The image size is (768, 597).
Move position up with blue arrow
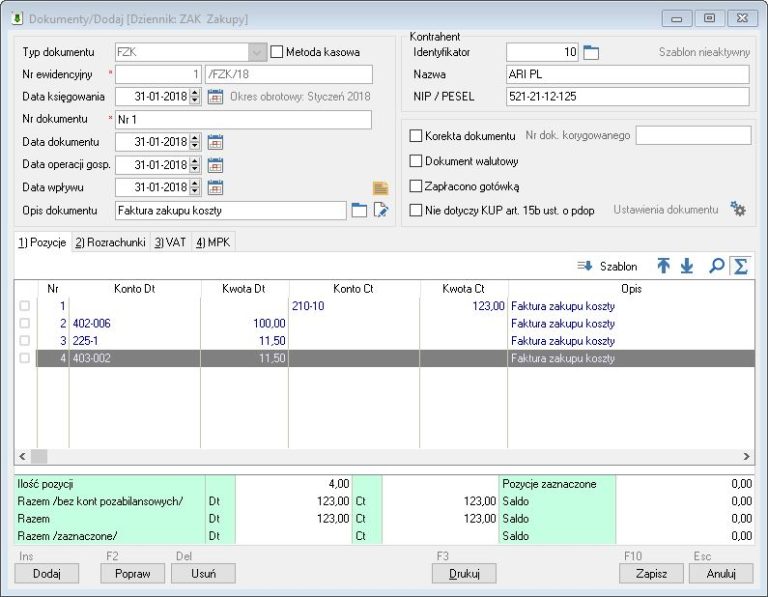(x=663, y=265)
